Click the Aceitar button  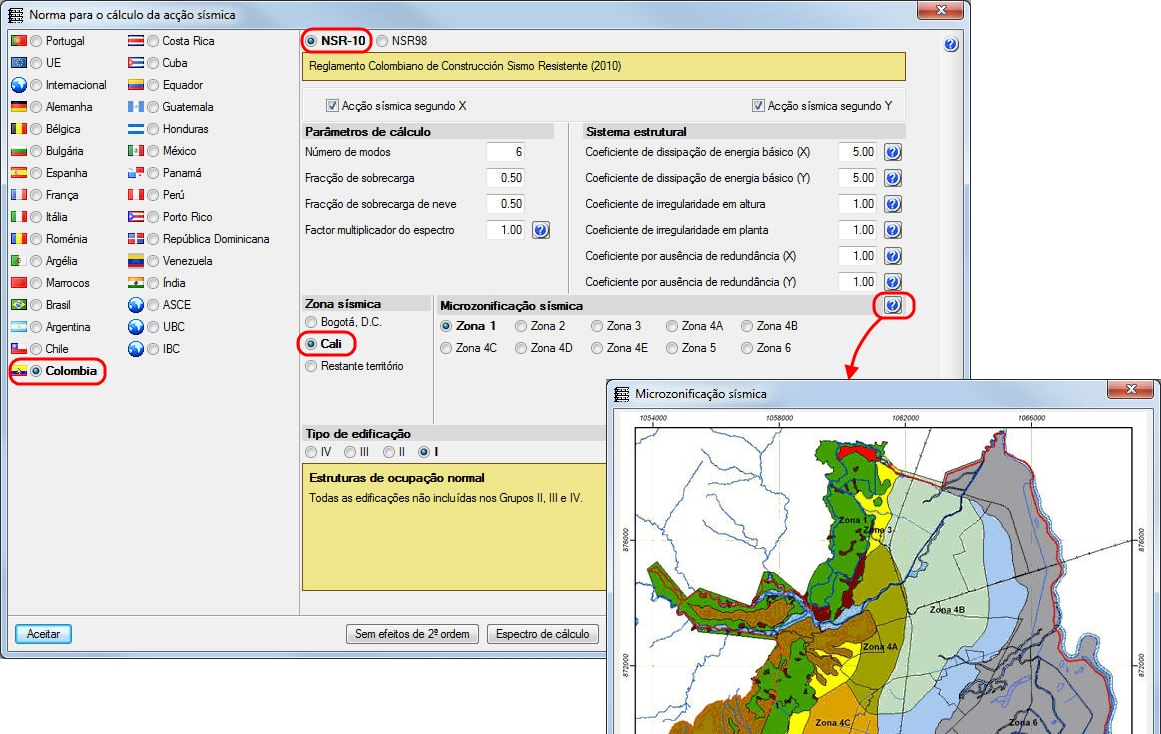pyautogui.click(x=44, y=634)
